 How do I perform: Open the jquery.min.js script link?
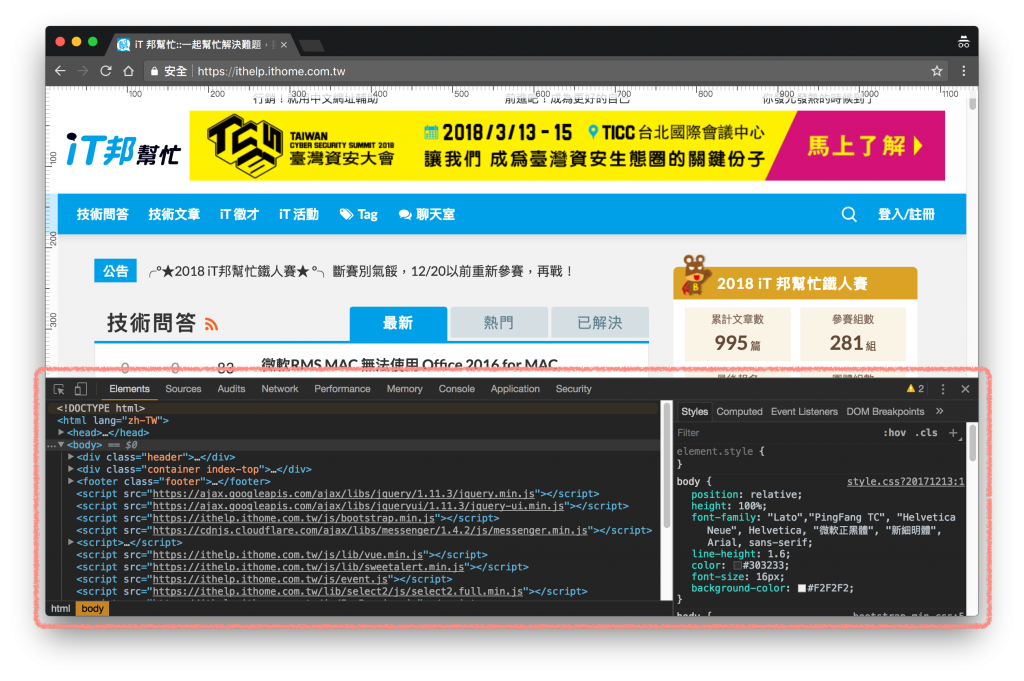(x=343, y=494)
